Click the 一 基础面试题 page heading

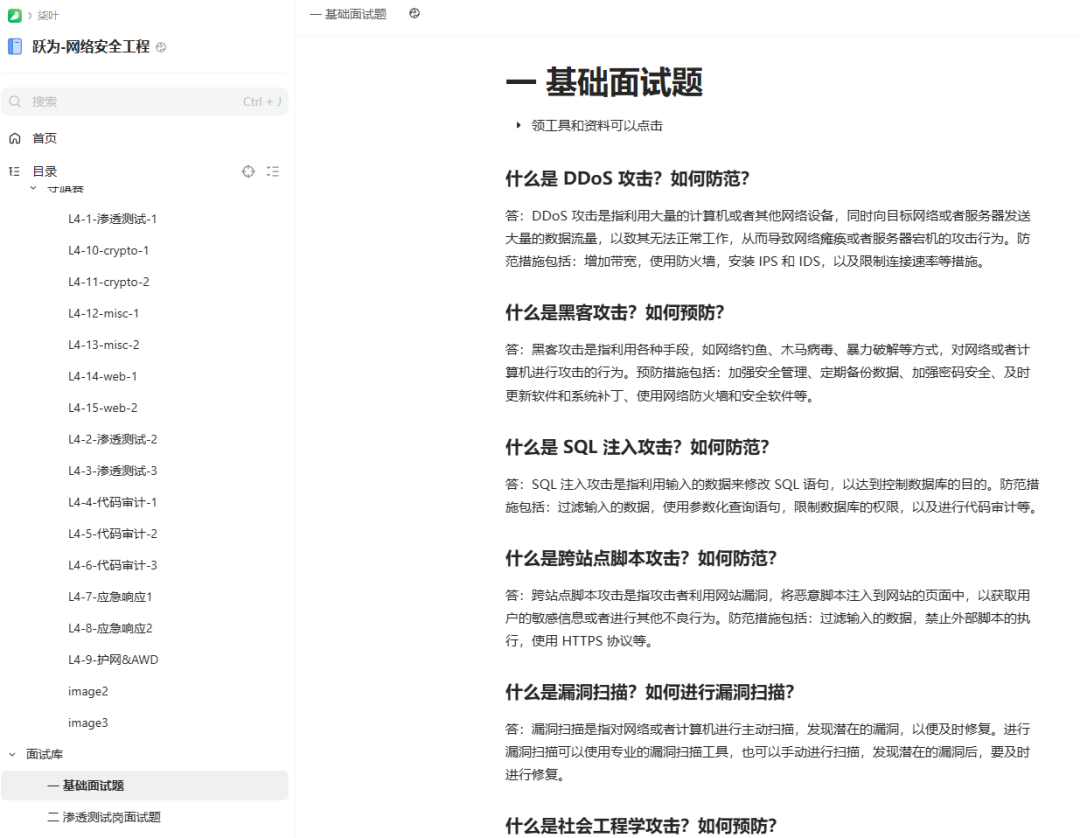coord(604,83)
